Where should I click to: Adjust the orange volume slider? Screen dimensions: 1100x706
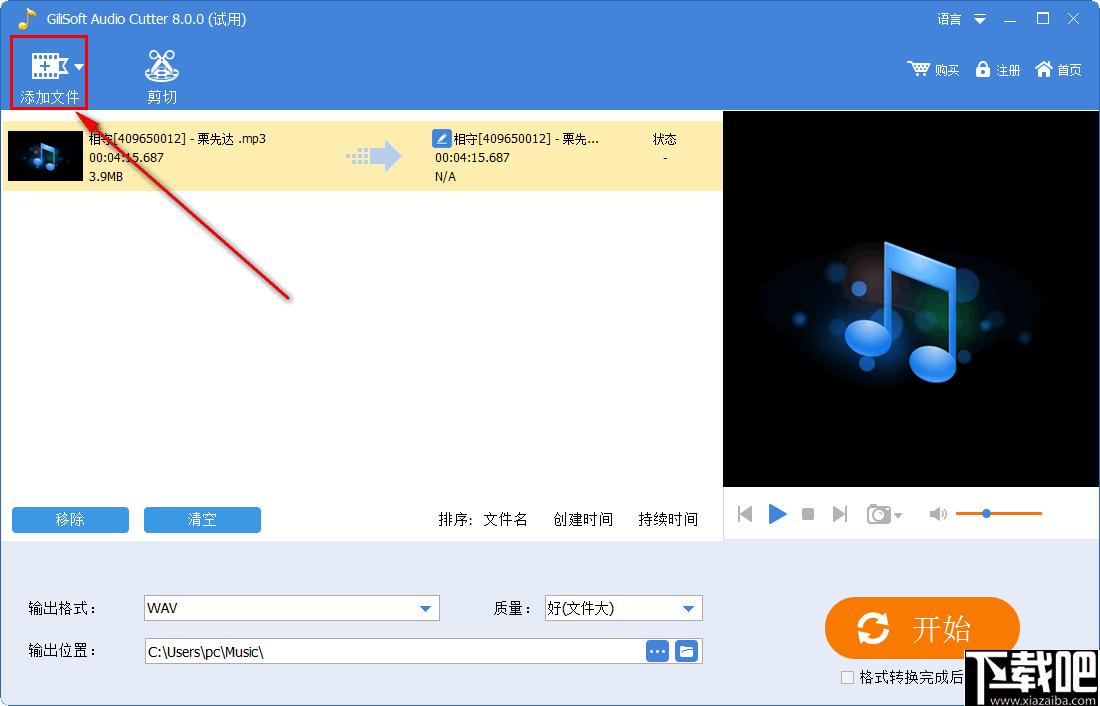click(x=998, y=514)
